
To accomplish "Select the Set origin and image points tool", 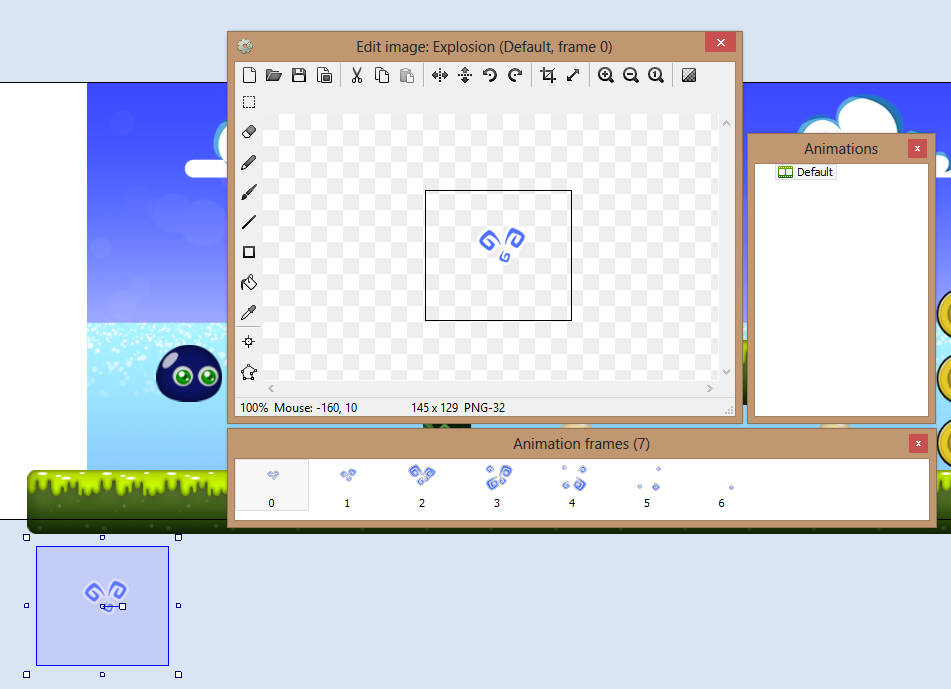I will coord(249,342).
